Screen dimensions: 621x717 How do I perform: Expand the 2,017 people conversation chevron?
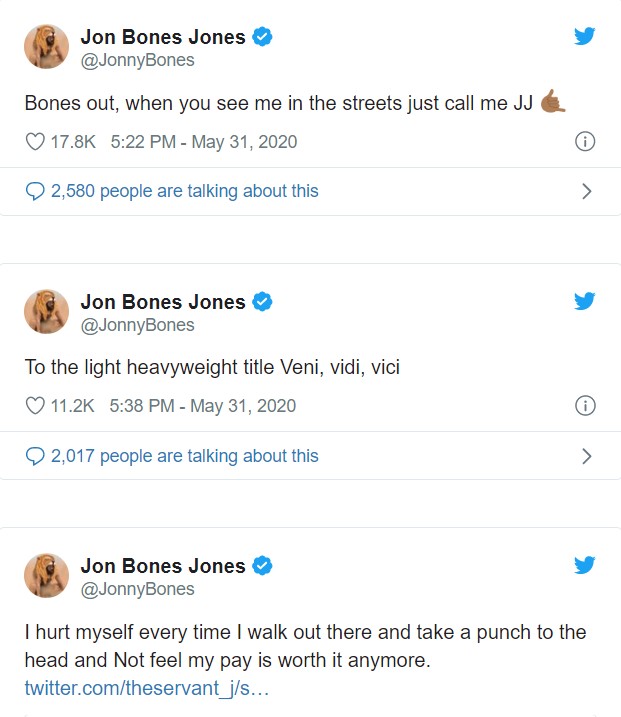click(x=586, y=456)
